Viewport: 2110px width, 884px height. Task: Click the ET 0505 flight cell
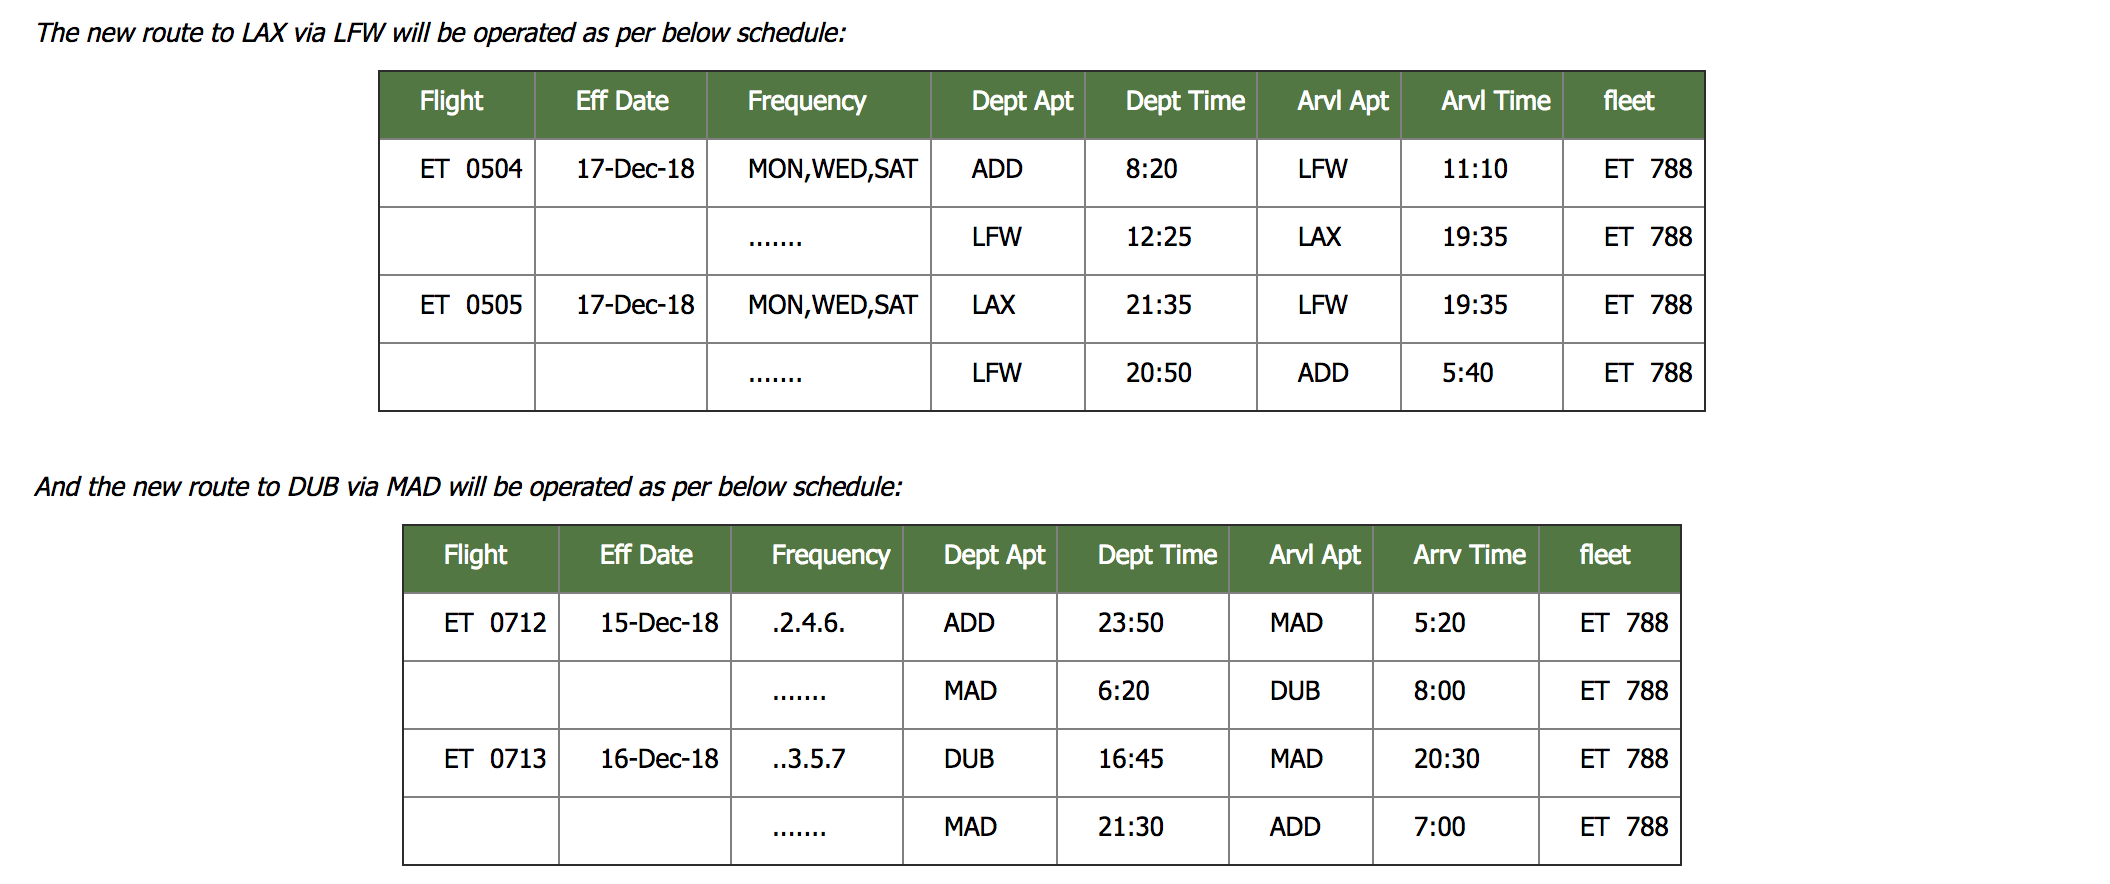click(x=470, y=305)
